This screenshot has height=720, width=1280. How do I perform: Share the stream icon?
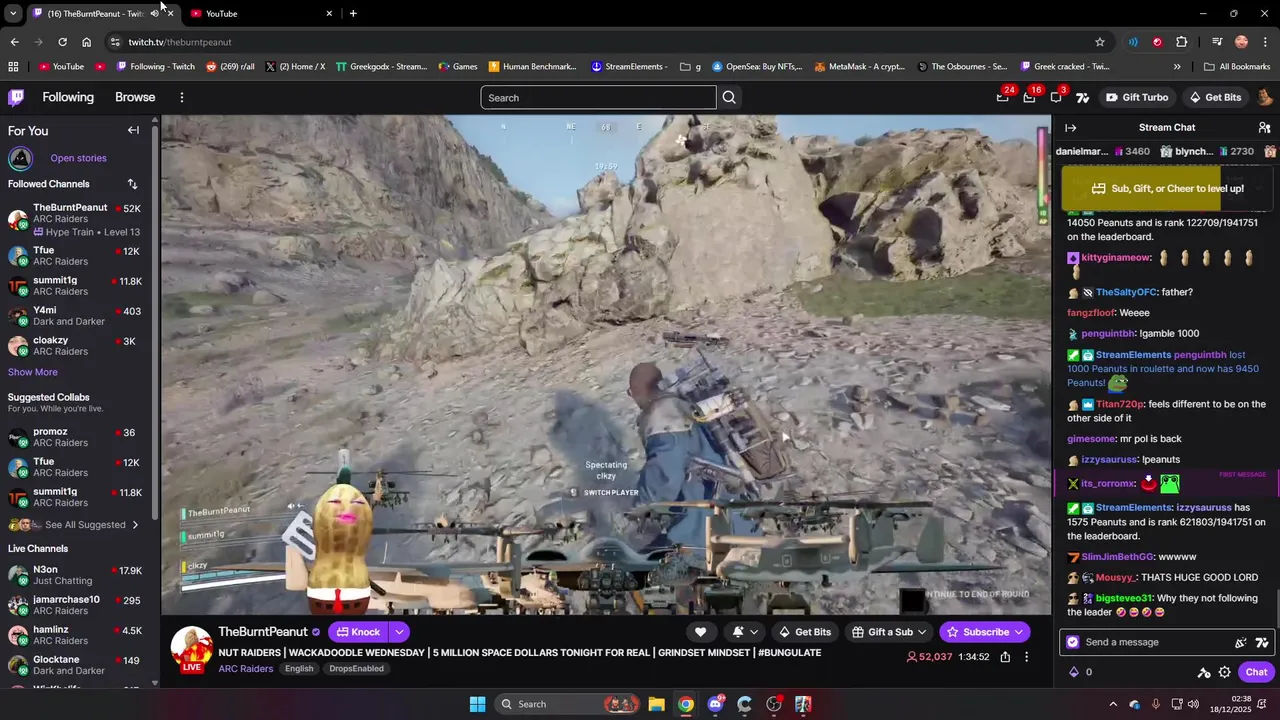[x=1005, y=657]
